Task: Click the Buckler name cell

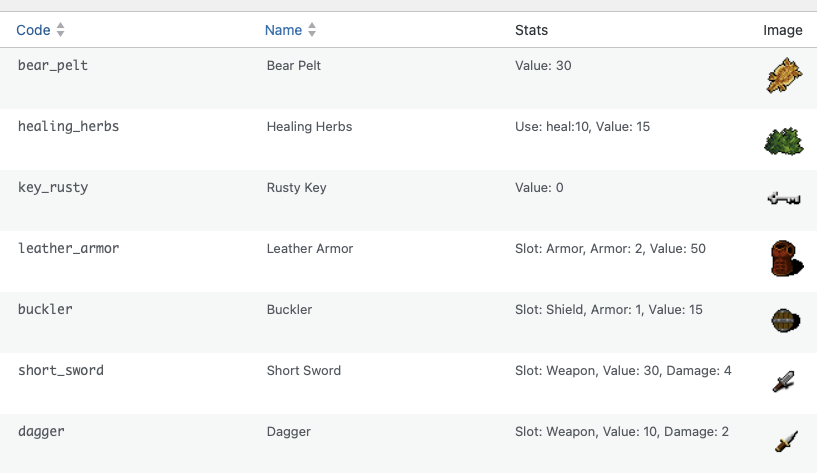Action: 289,309
